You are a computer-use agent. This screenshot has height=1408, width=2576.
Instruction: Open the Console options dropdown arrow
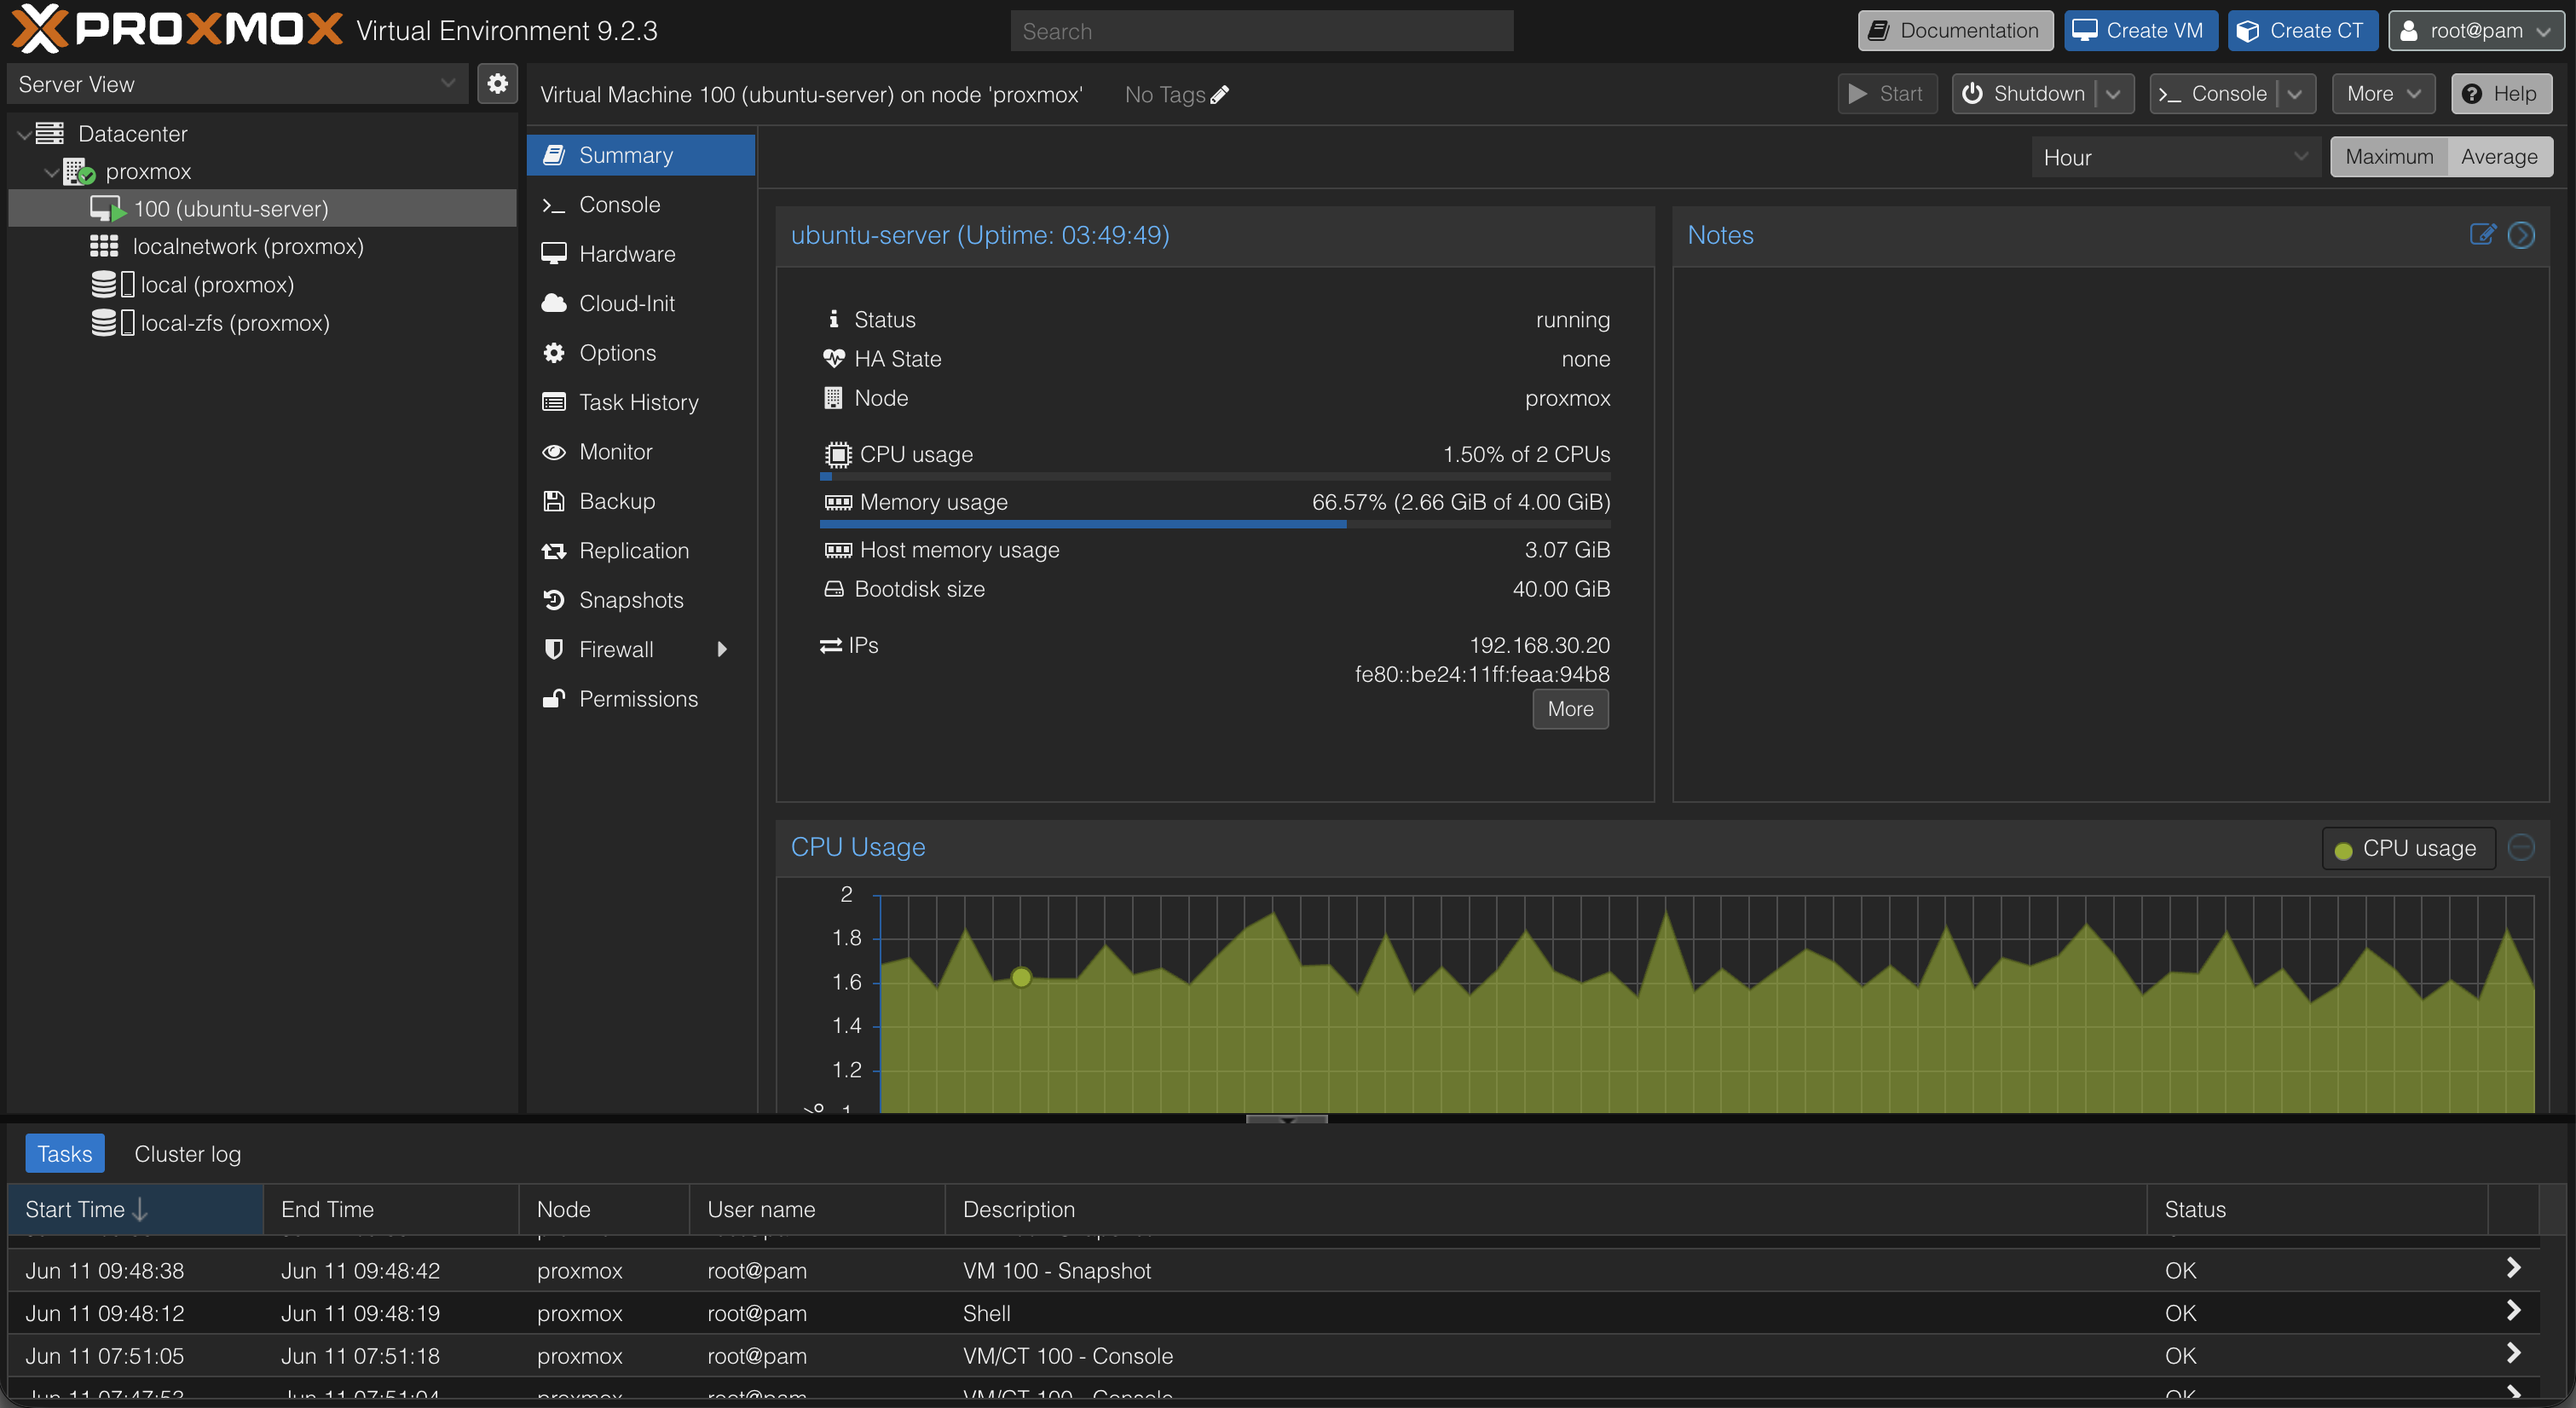2295,94
